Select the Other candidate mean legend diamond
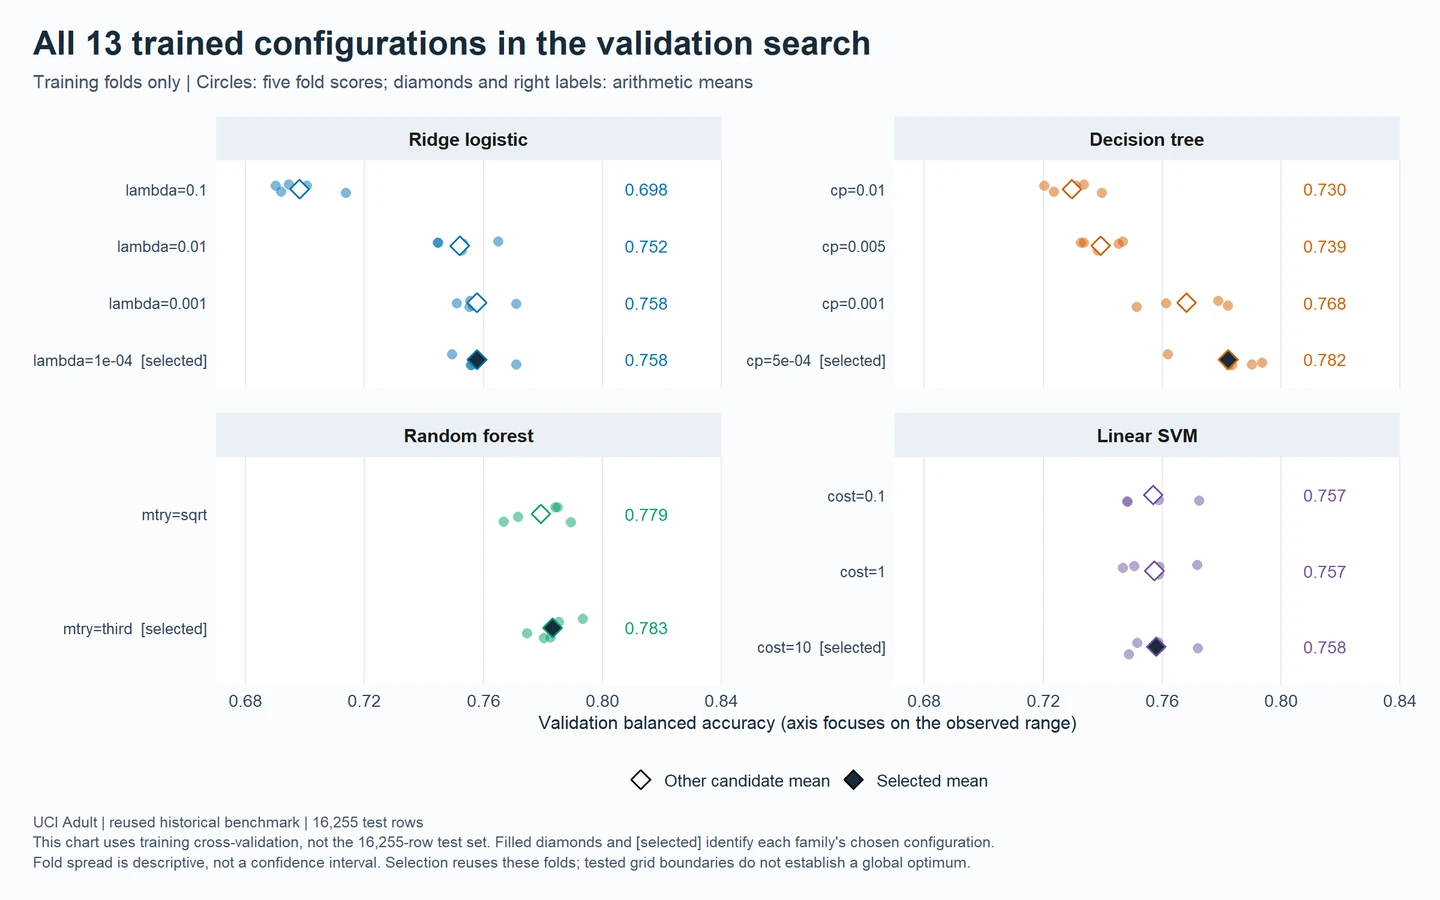 (641, 780)
